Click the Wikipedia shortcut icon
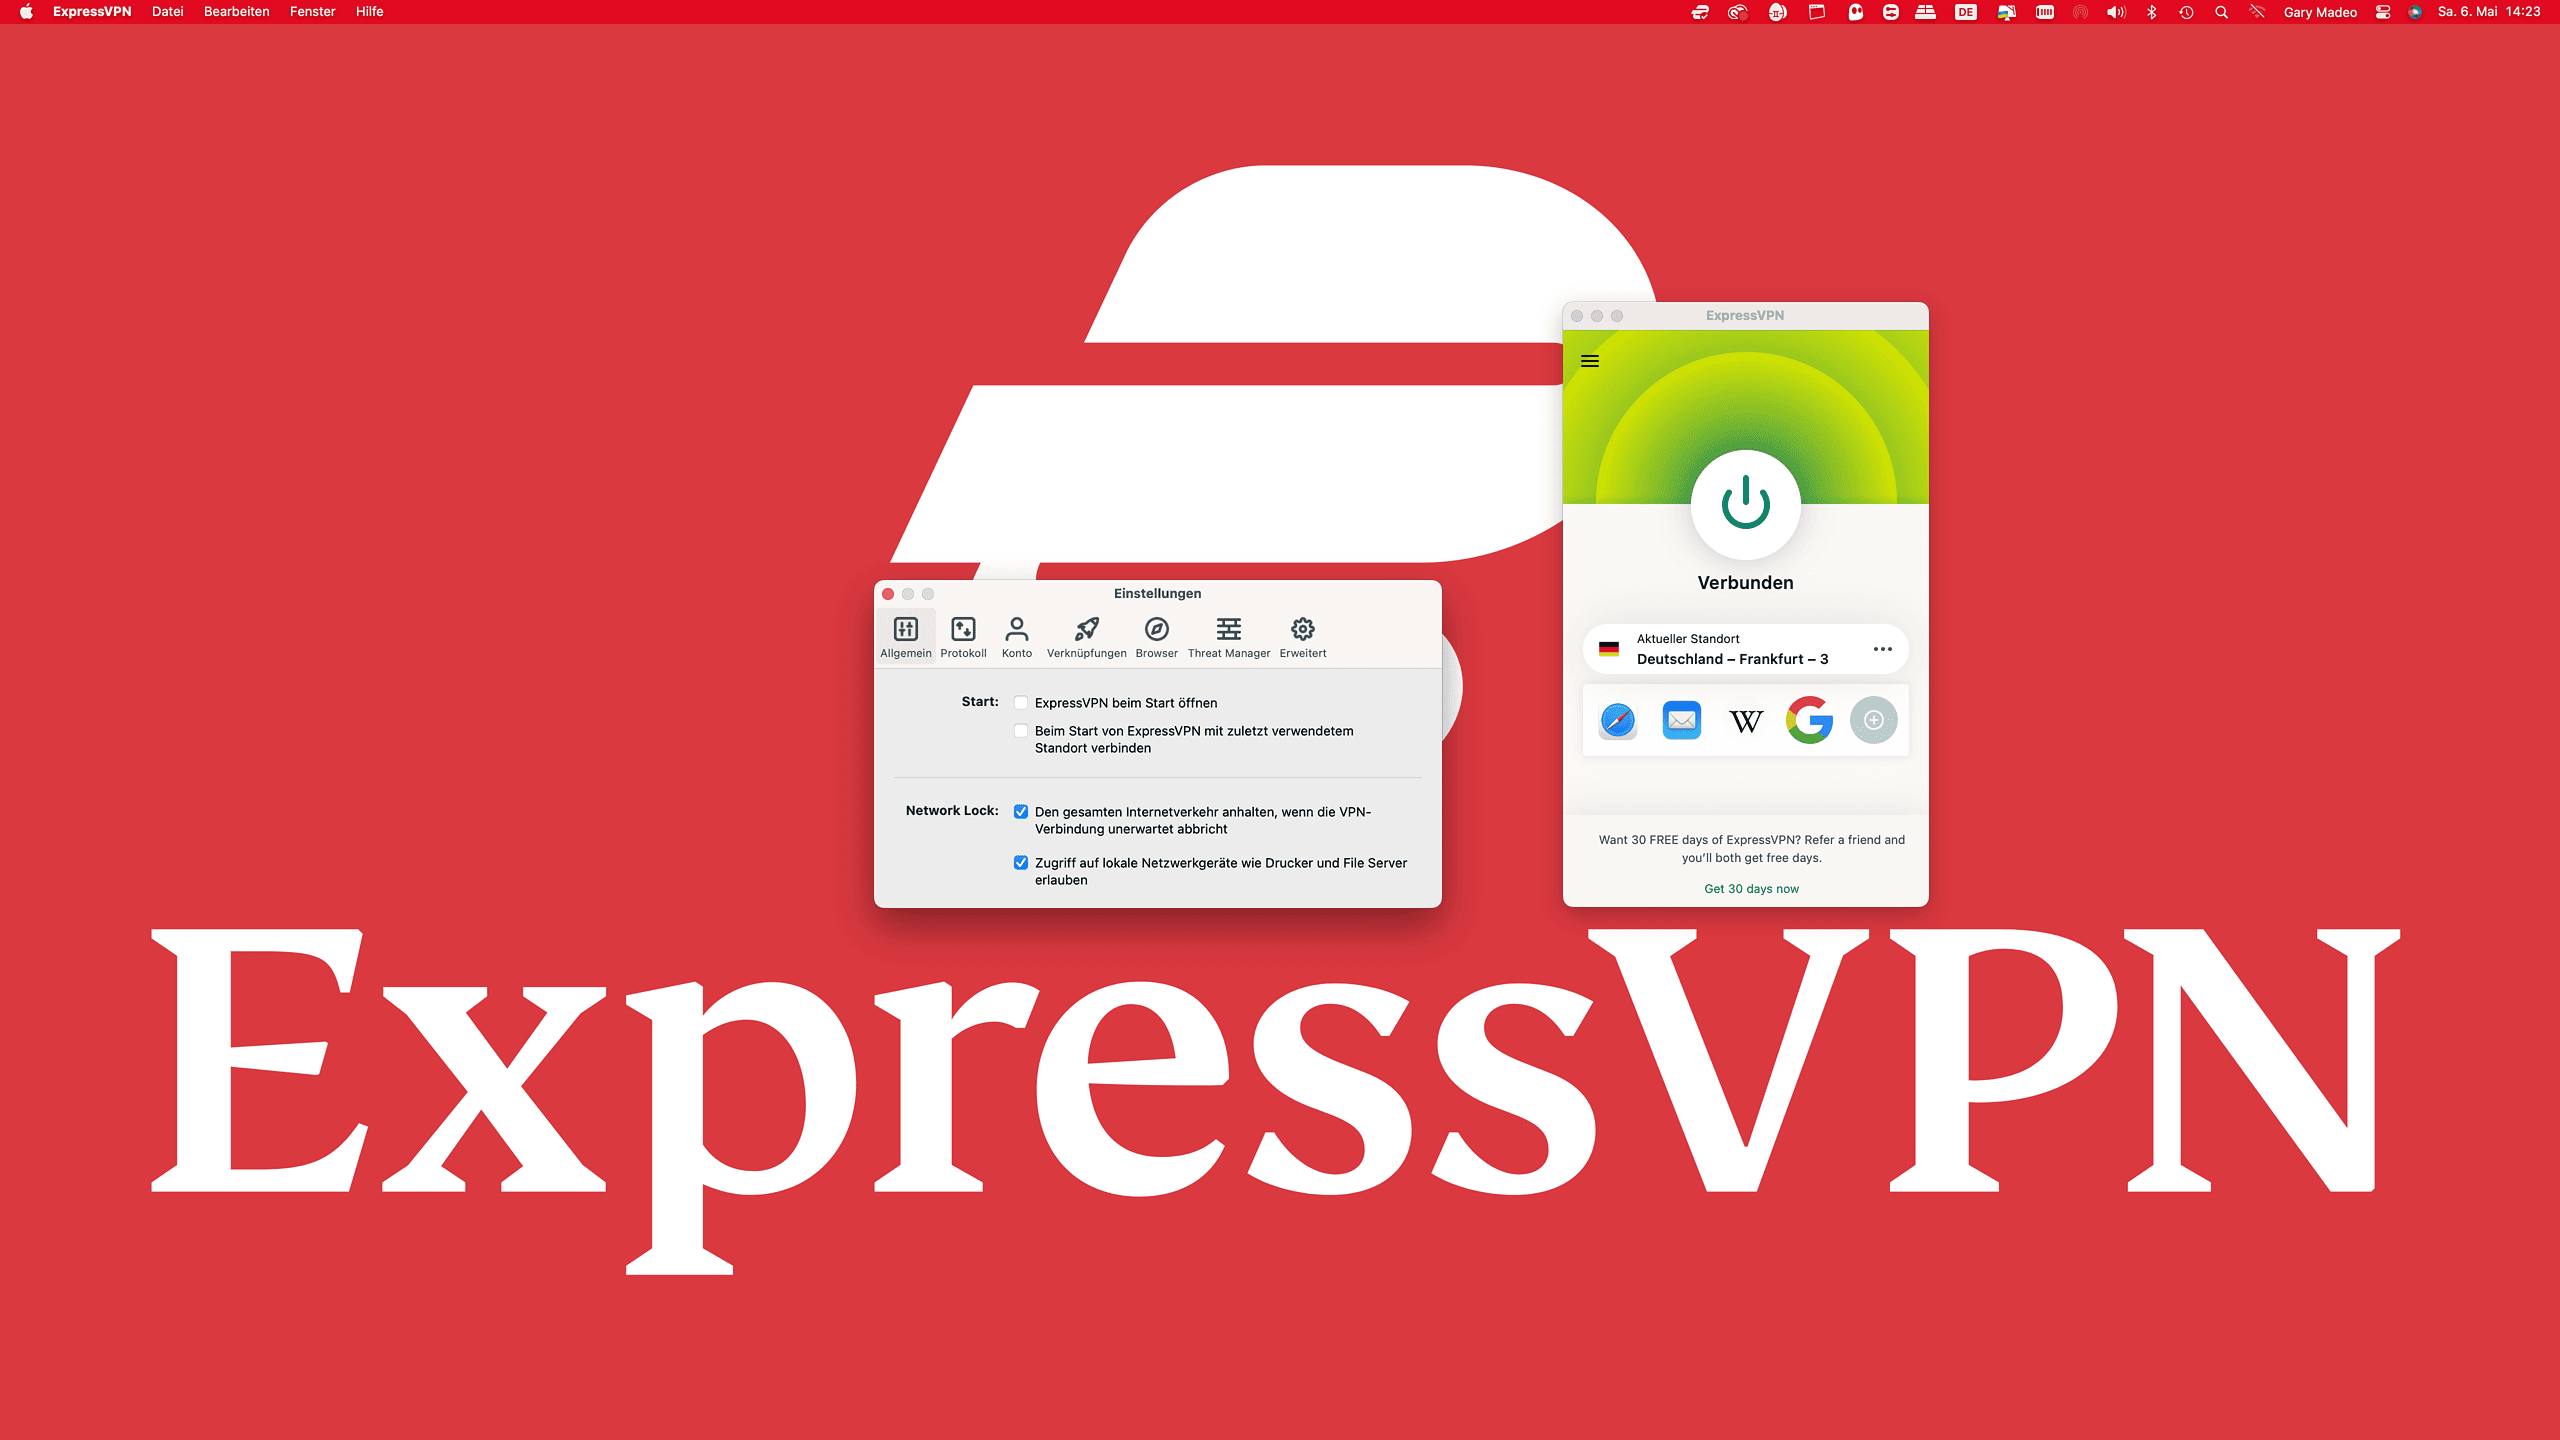2560x1440 pixels. 1746,719
